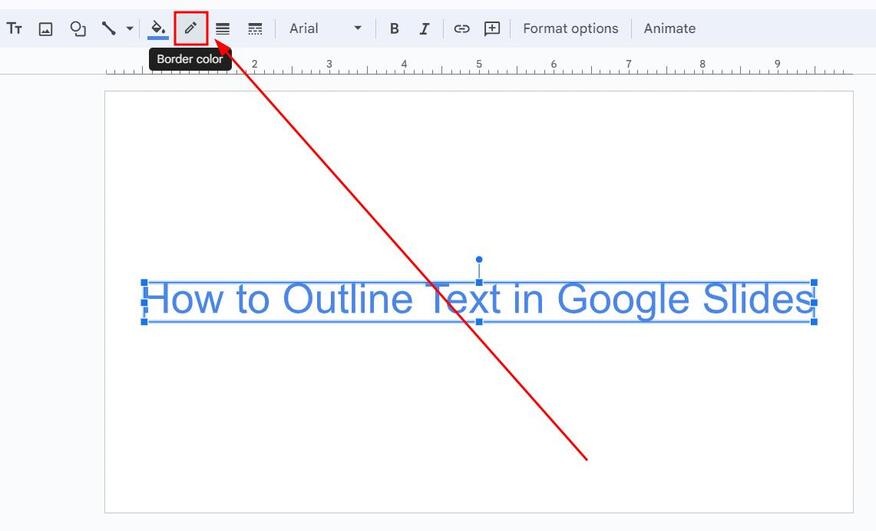Screen dimensions: 876x531
Task: Insert a link with the chain icon
Action: 461,29
